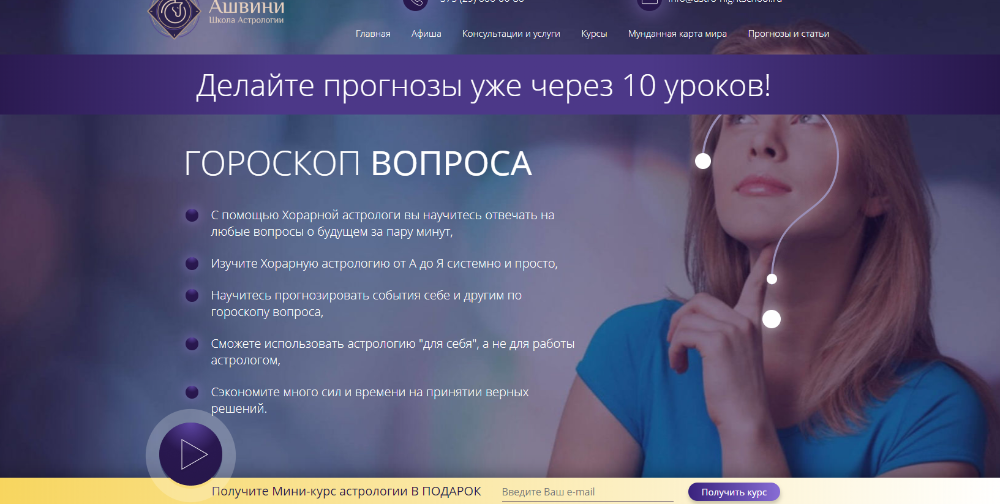
Task: Click the email envelope icon in header
Action: 649,3
